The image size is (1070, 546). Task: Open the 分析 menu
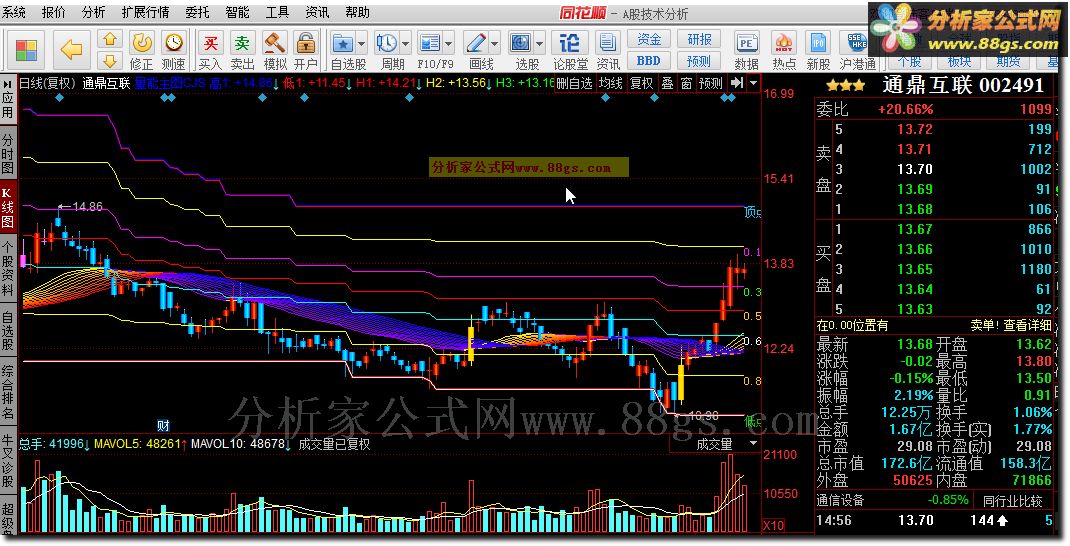pos(93,12)
